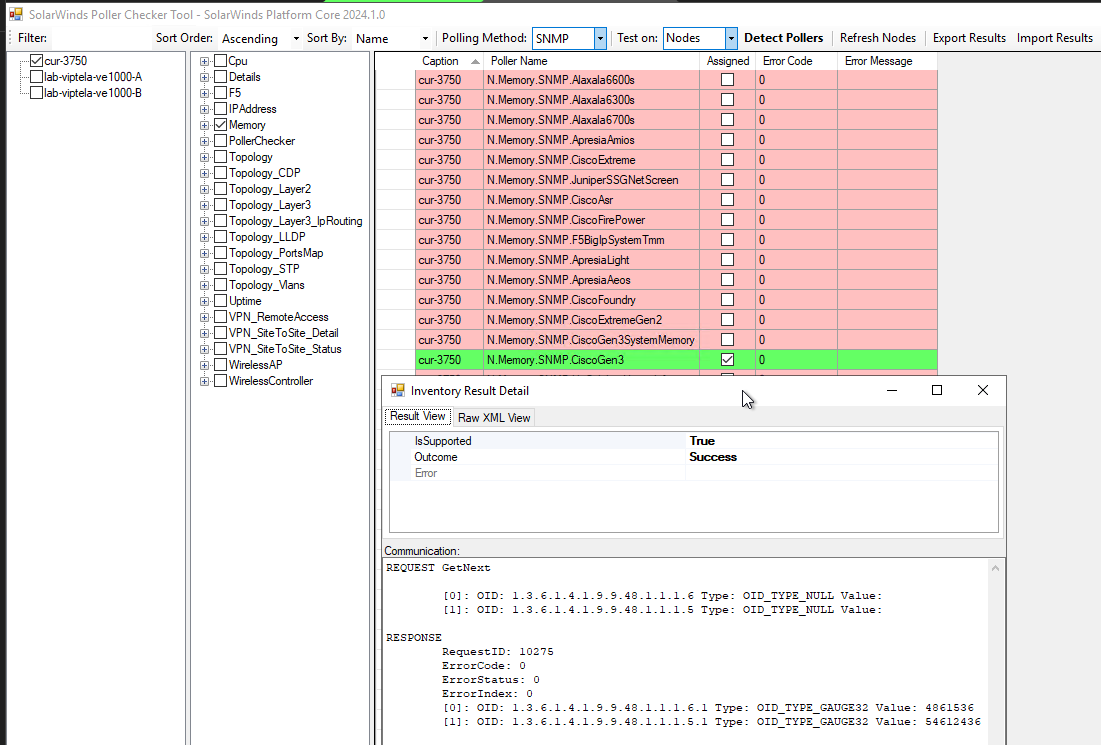Expand the Cpu poller category
The width and height of the screenshot is (1101, 745).
204,60
